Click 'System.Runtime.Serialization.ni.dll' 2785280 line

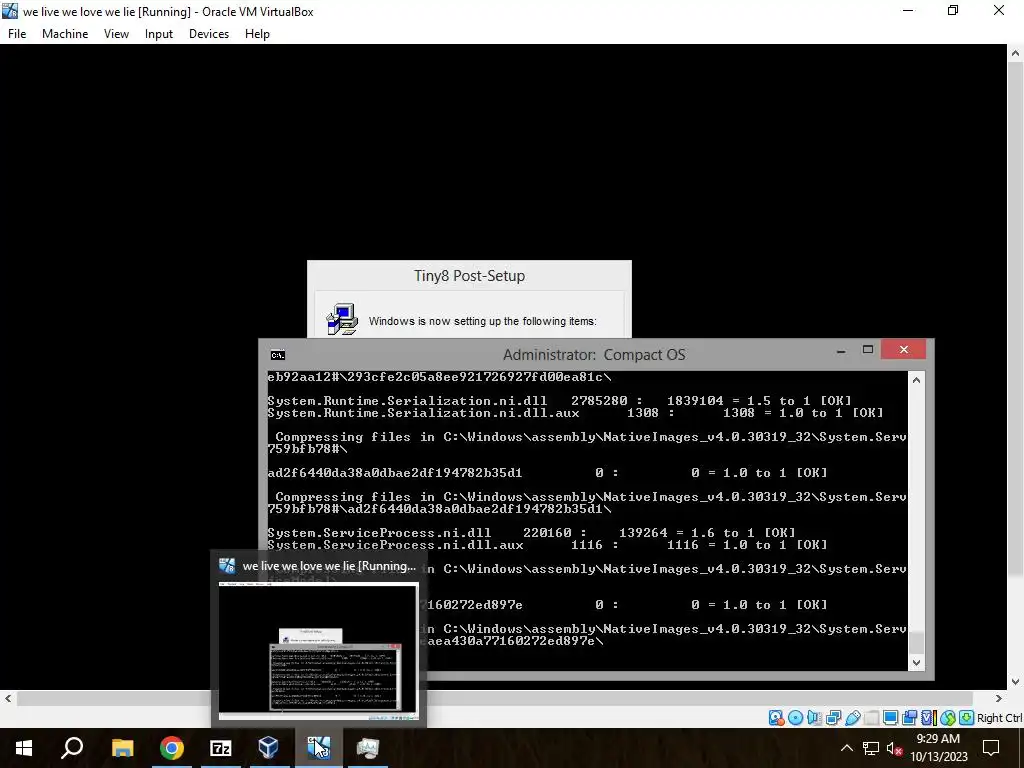(560, 400)
